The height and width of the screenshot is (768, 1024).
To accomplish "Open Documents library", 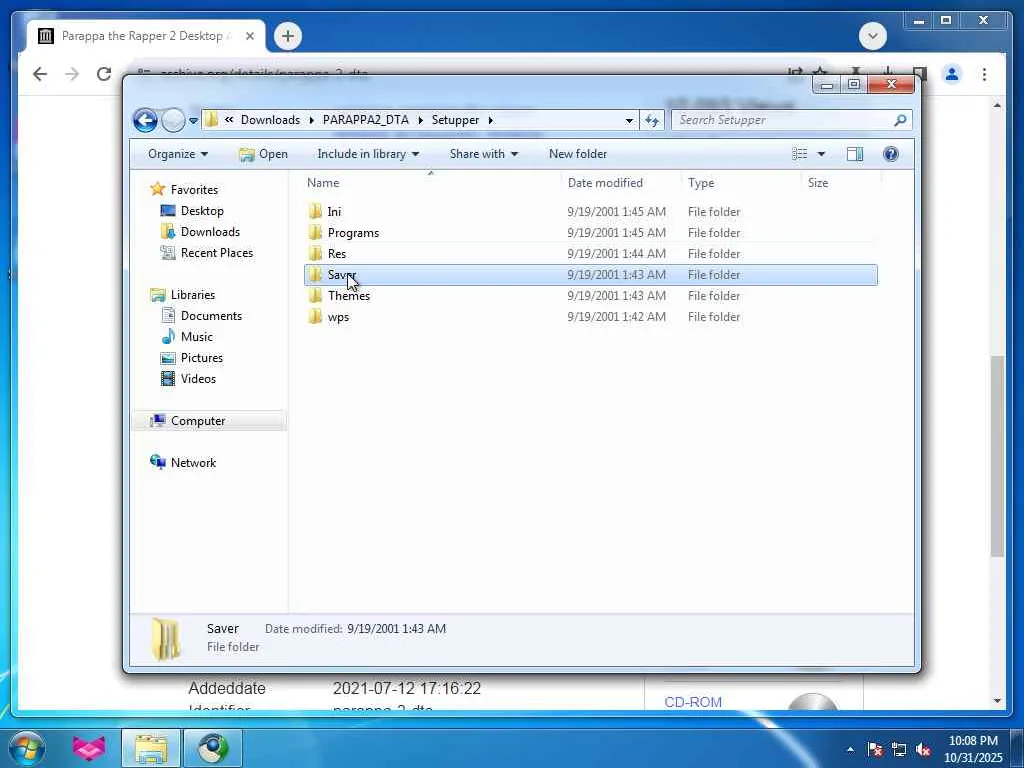I will point(211,316).
